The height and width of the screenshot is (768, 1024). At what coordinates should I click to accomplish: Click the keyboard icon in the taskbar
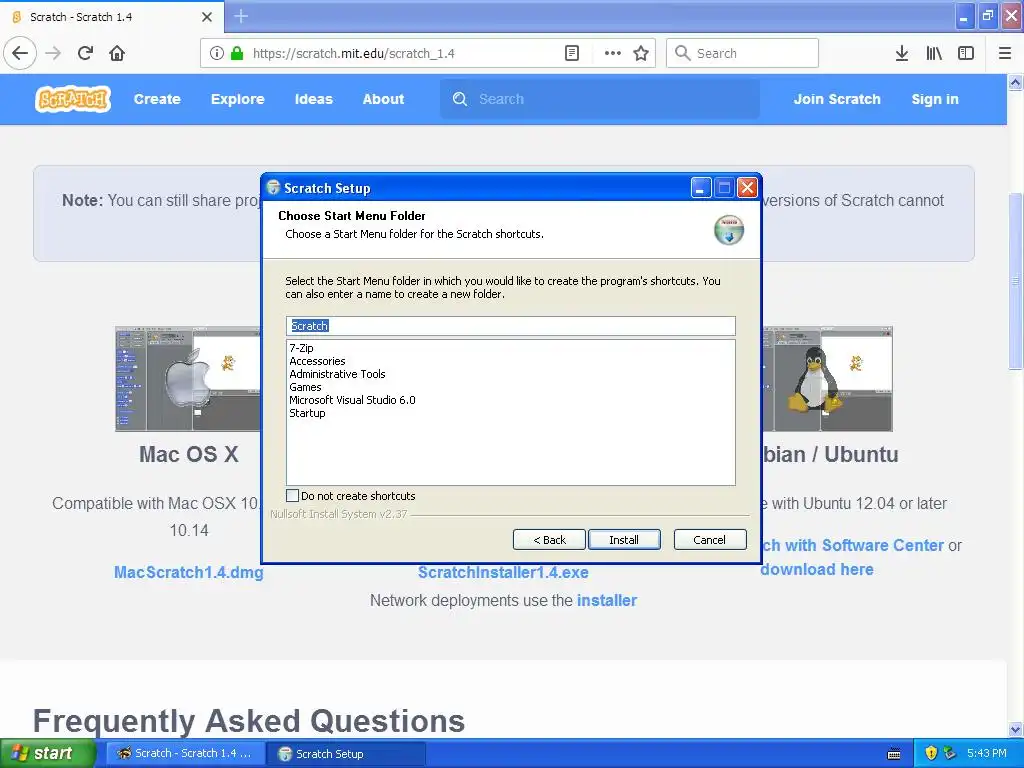pos(894,754)
